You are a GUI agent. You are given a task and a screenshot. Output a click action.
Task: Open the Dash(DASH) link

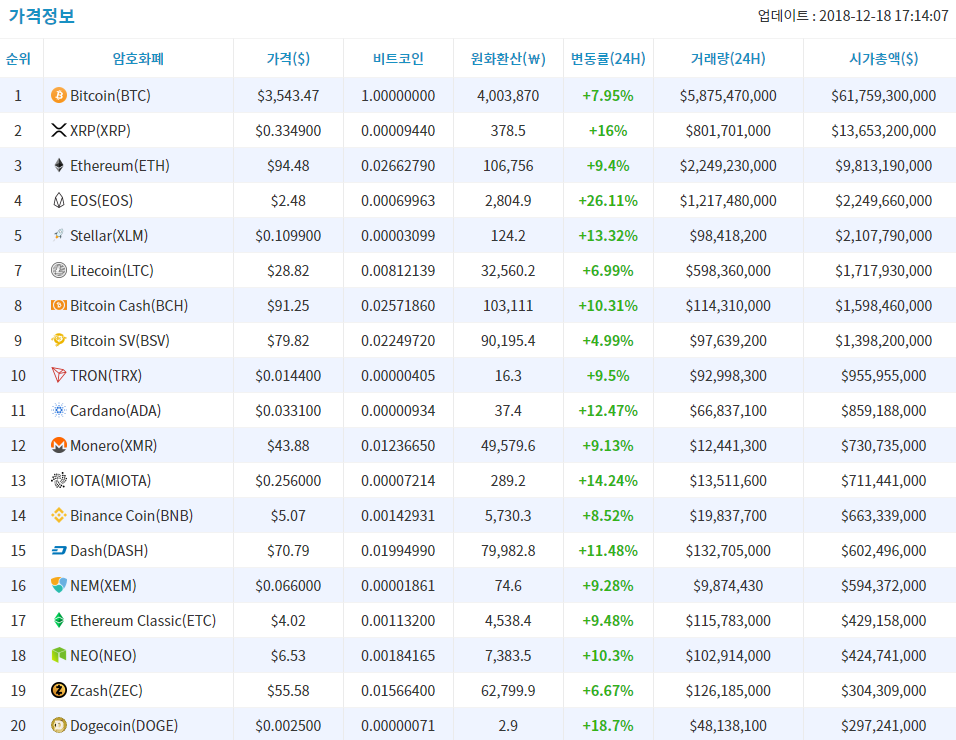tap(110, 550)
